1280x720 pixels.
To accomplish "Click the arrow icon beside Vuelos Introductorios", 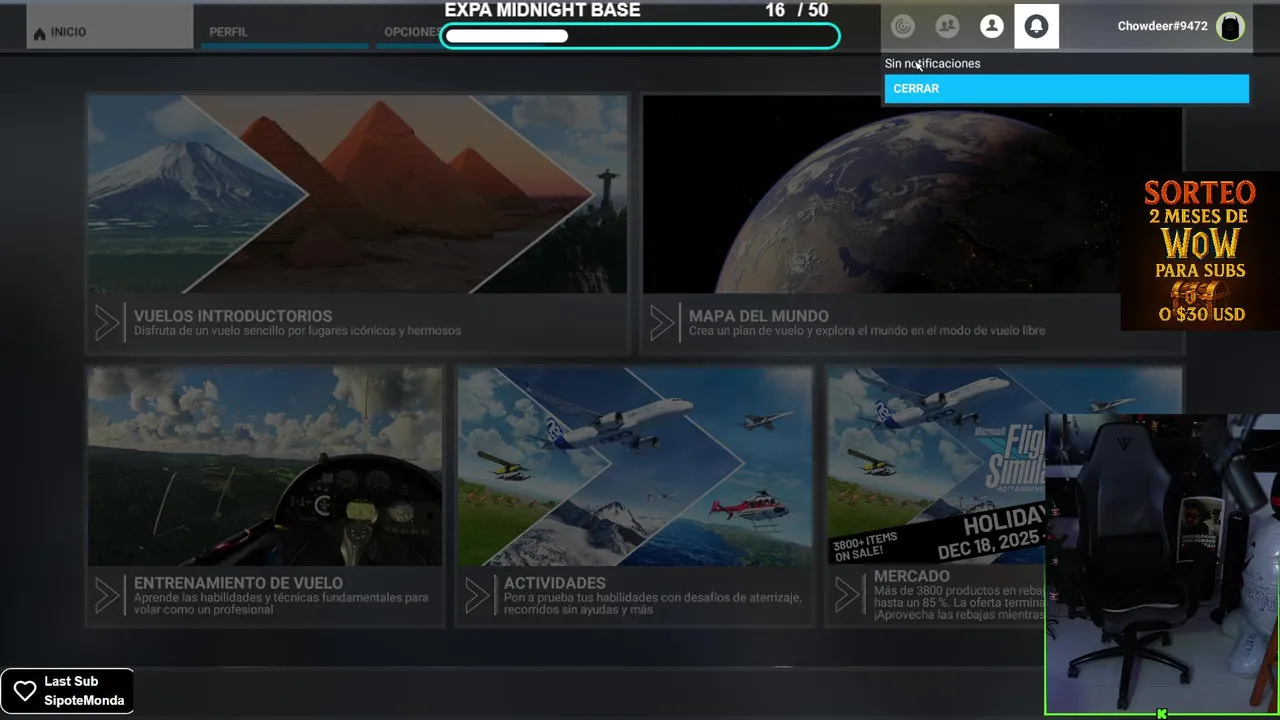I will pos(107,323).
